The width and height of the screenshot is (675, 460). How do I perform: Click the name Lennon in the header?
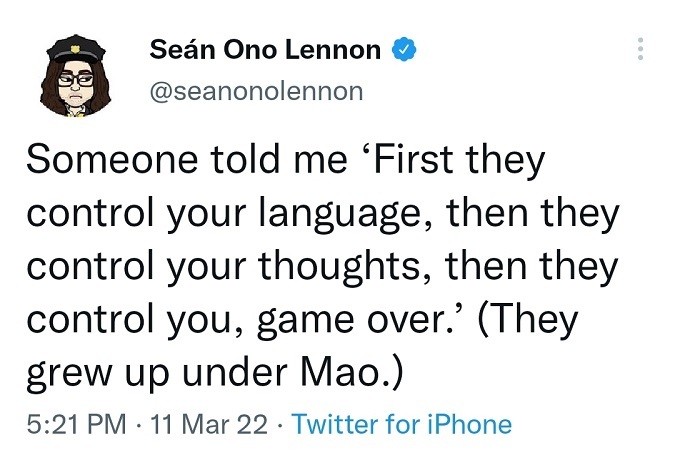pos(333,49)
